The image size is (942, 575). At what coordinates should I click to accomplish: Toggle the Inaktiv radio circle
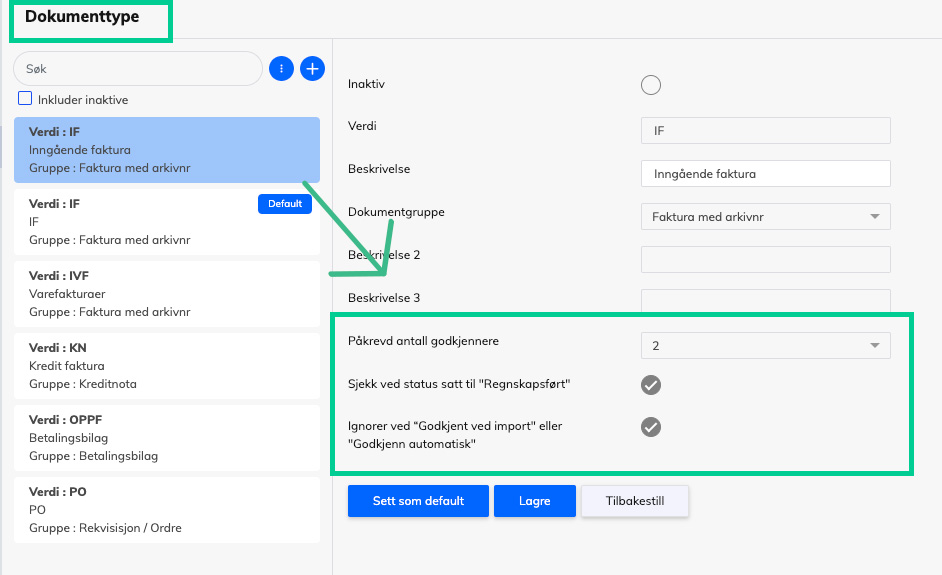point(651,85)
